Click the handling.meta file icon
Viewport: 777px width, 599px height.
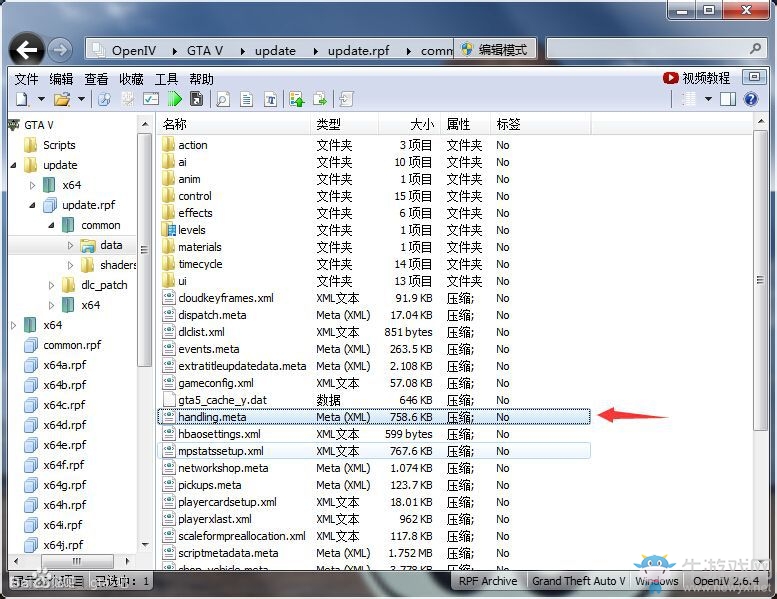169,417
